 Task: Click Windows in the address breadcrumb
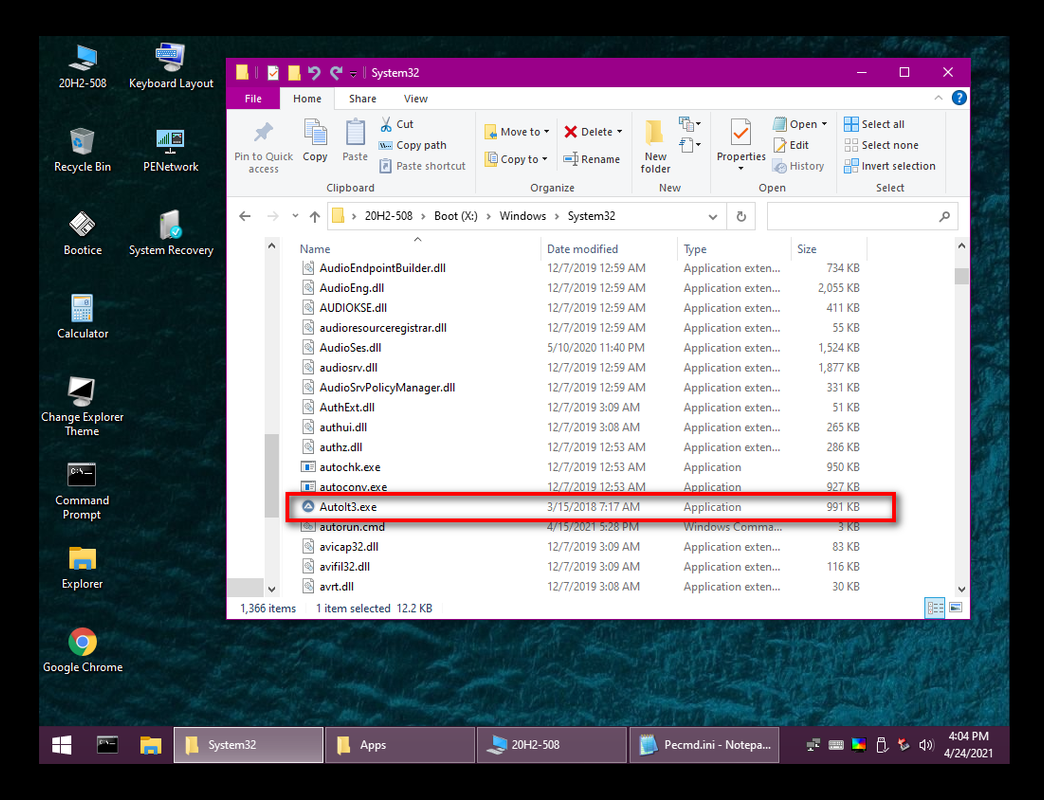[523, 216]
